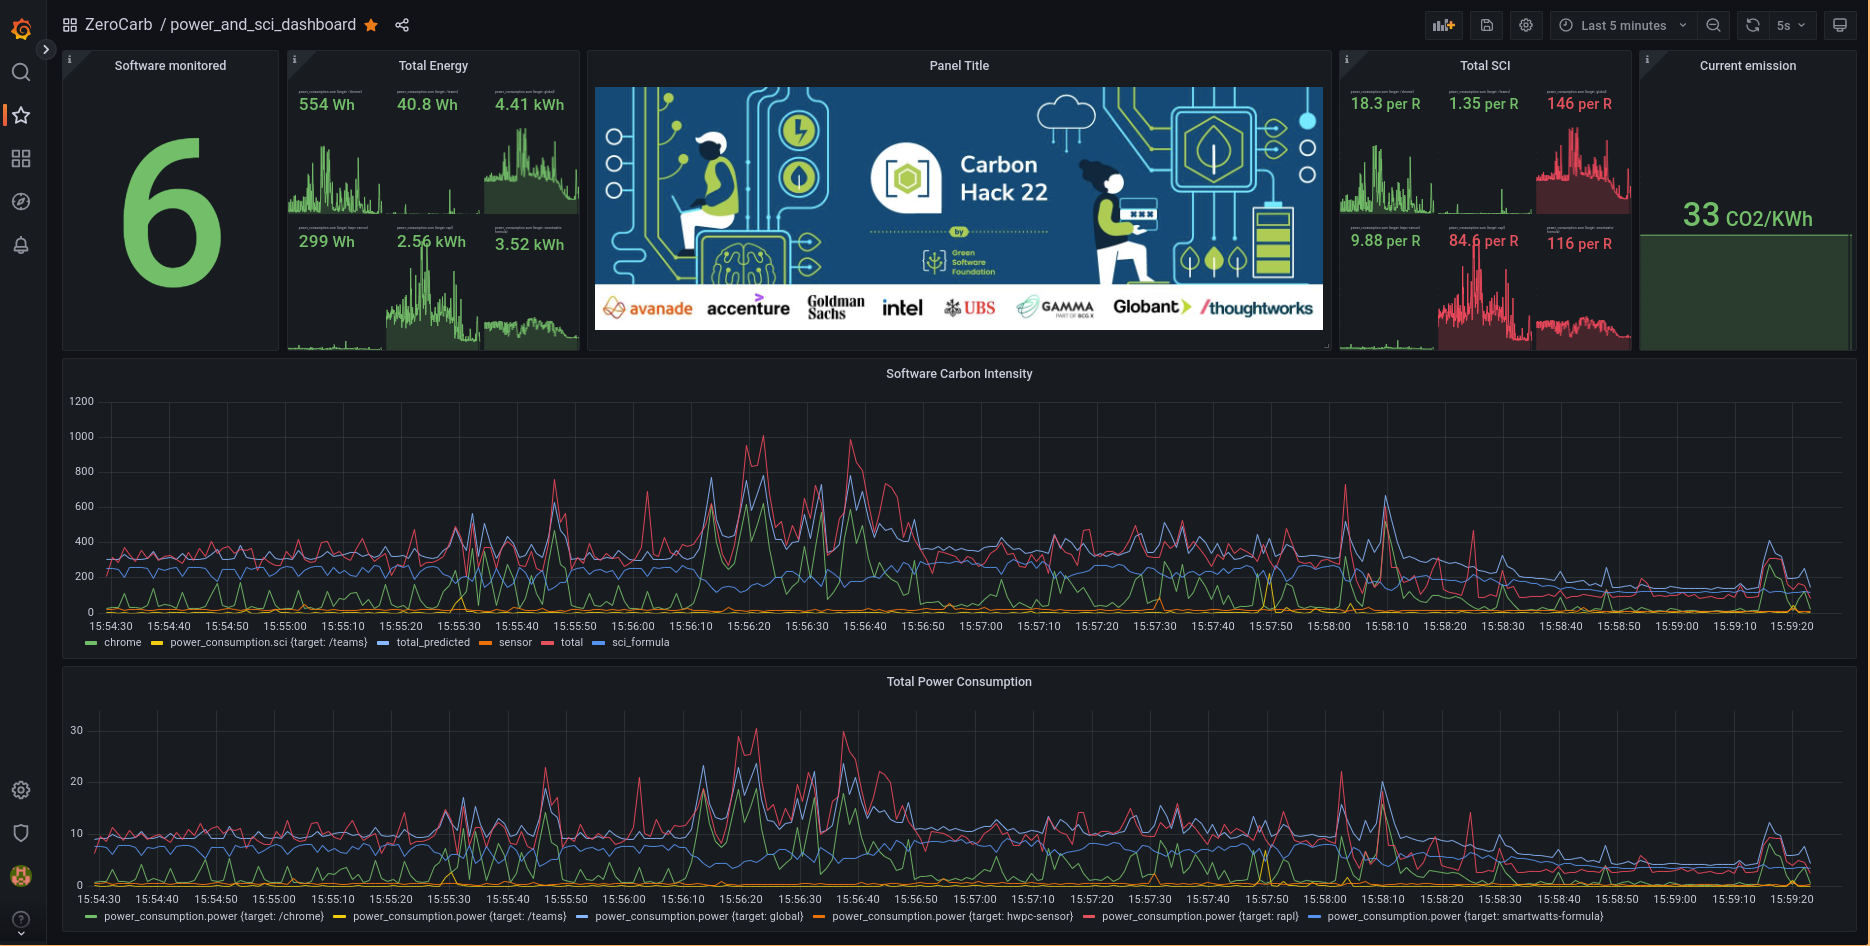Click the 33 CO2/KWh emission value
Screen dimensions: 1870x946
pyautogui.click(x=1747, y=216)
